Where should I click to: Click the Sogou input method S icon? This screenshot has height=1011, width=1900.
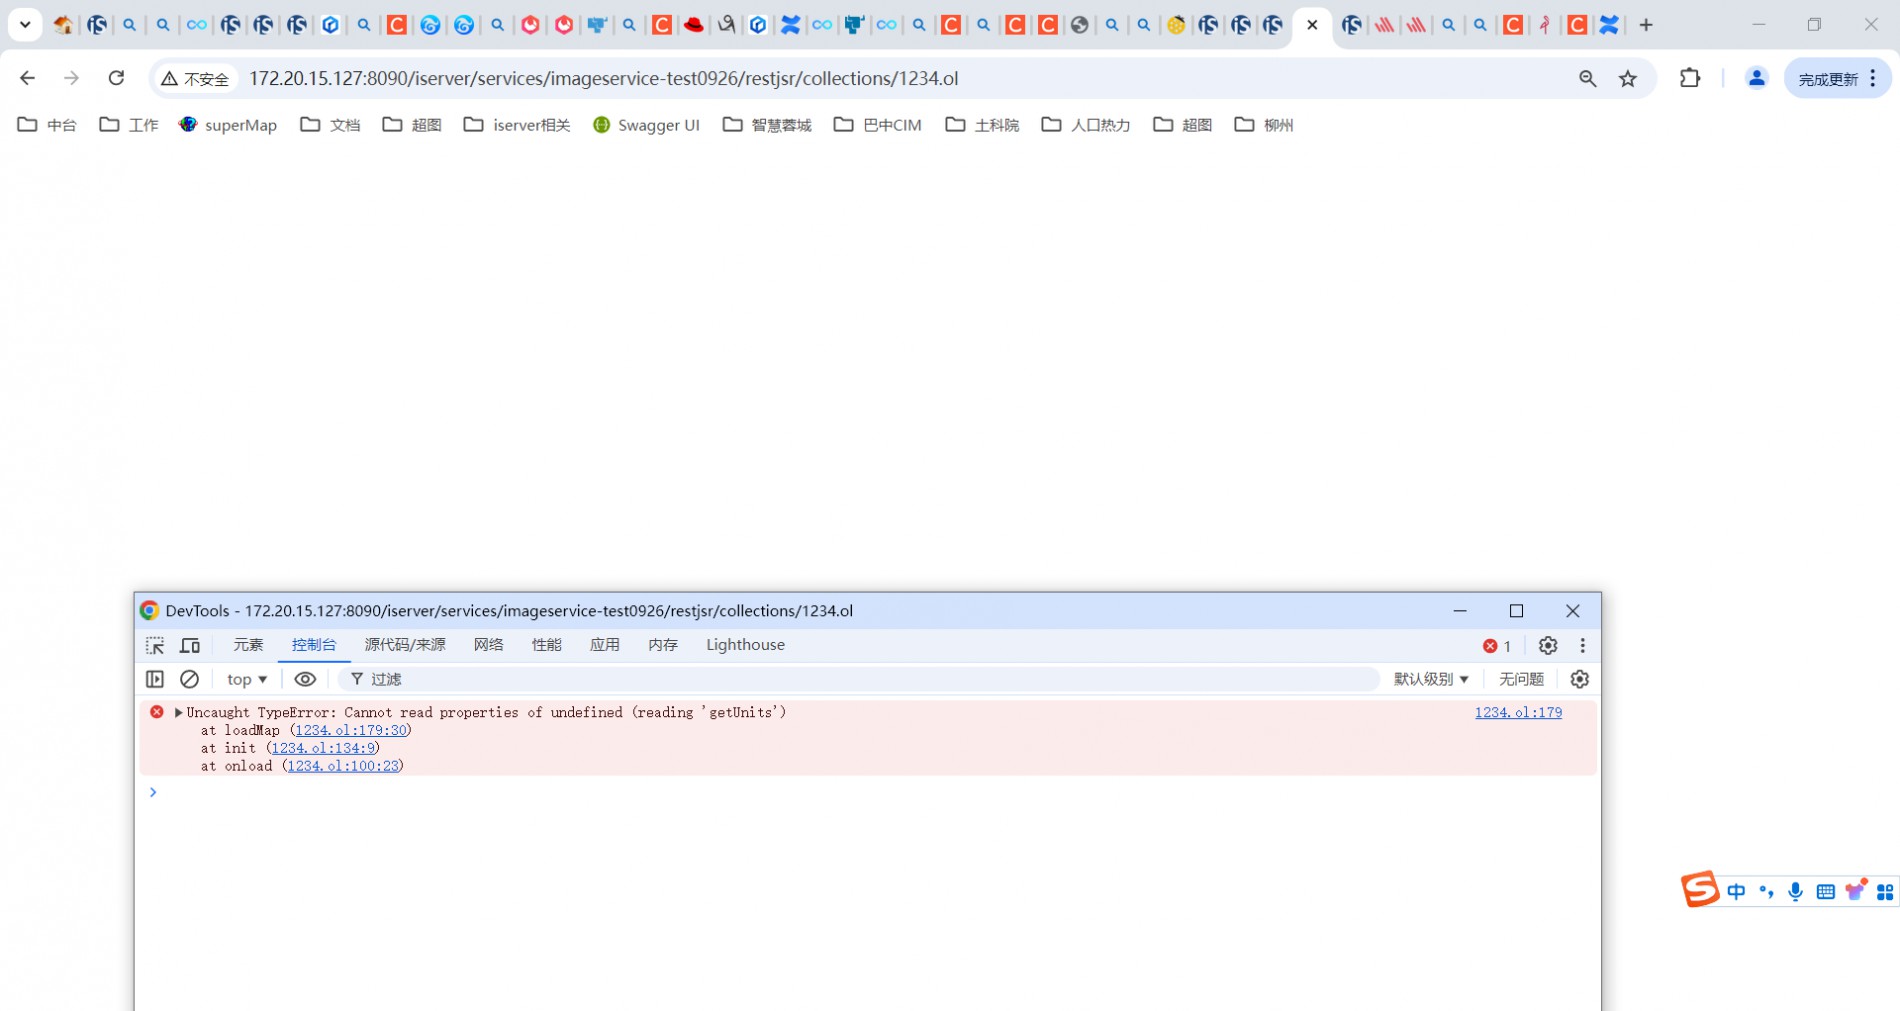(1699, 889)
